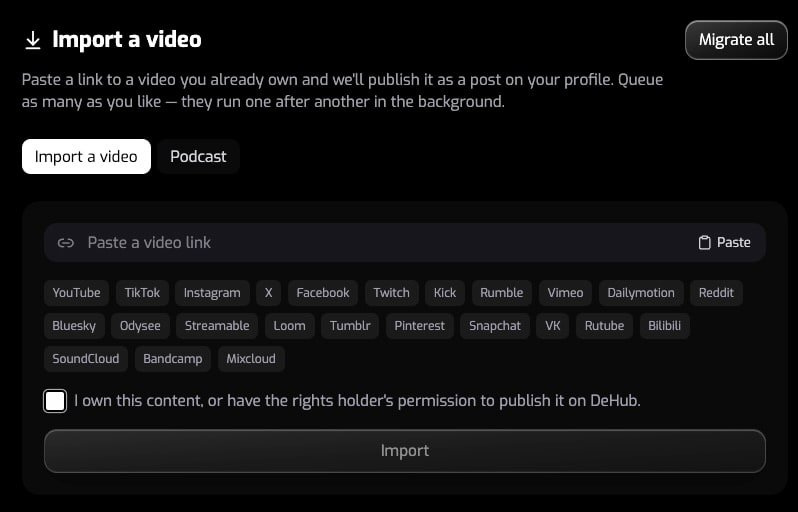Image resolution: width=798 pixels, height=512 pixels.
Task: Click the Rutube chip
Action: (604, 326)
